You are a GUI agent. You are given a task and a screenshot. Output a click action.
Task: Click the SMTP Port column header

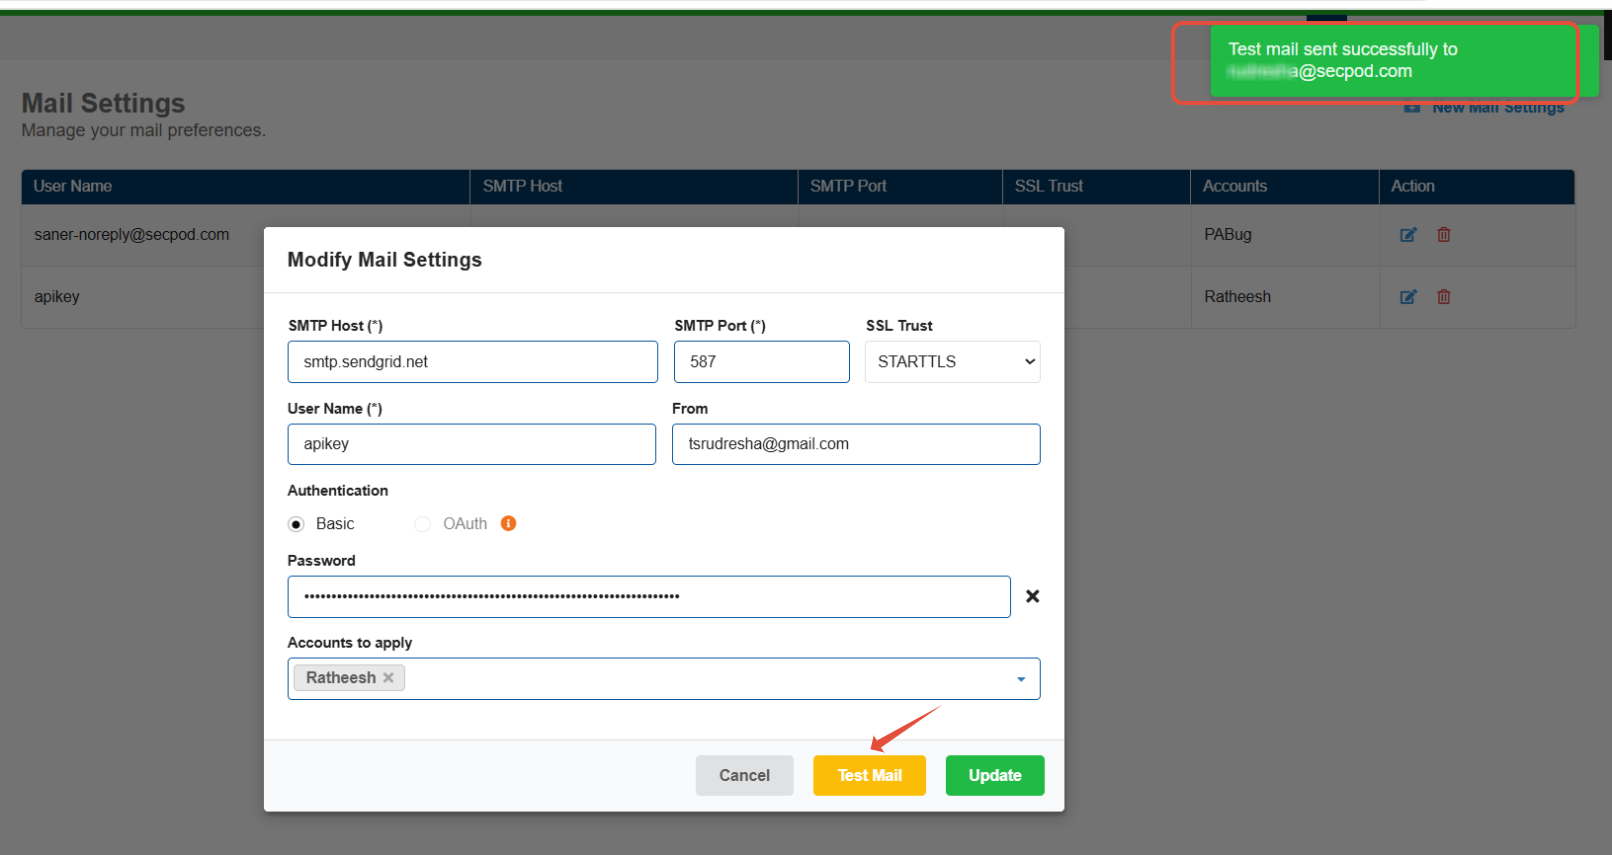point(900,187)
